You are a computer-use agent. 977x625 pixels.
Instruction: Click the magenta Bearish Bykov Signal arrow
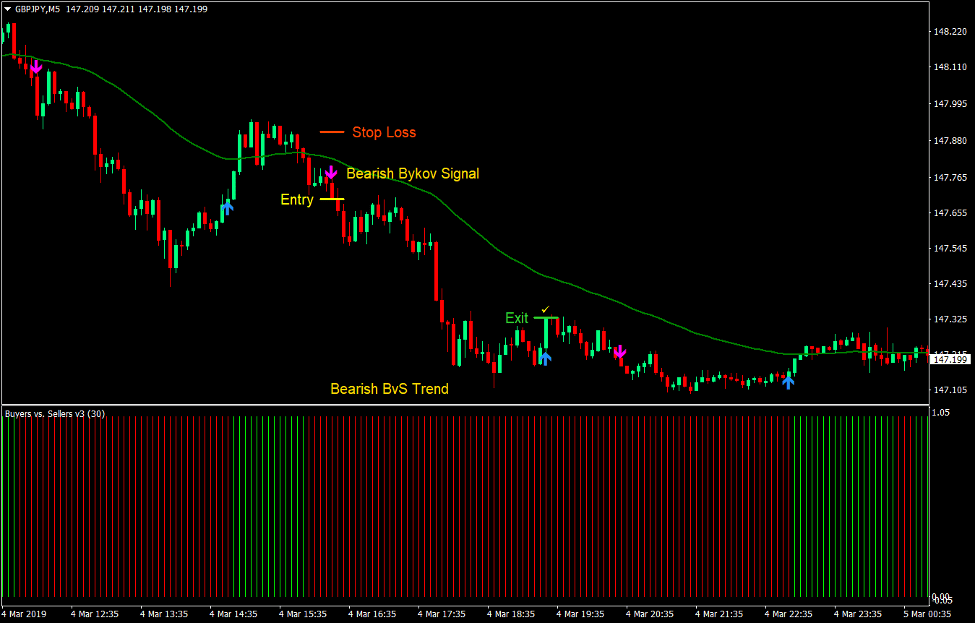coord(331,173)
